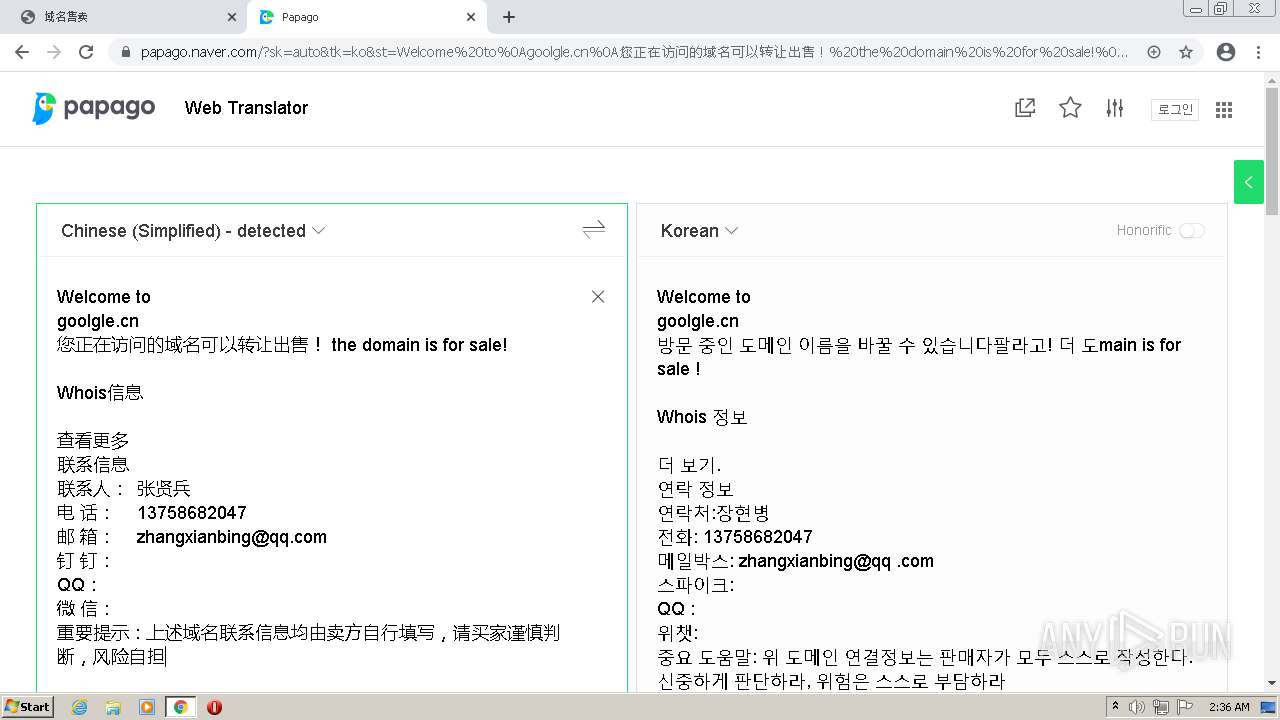The image size is (1280, 720).
Task: Click the 'Whois 정보' translated line
Action: point(702,417)
